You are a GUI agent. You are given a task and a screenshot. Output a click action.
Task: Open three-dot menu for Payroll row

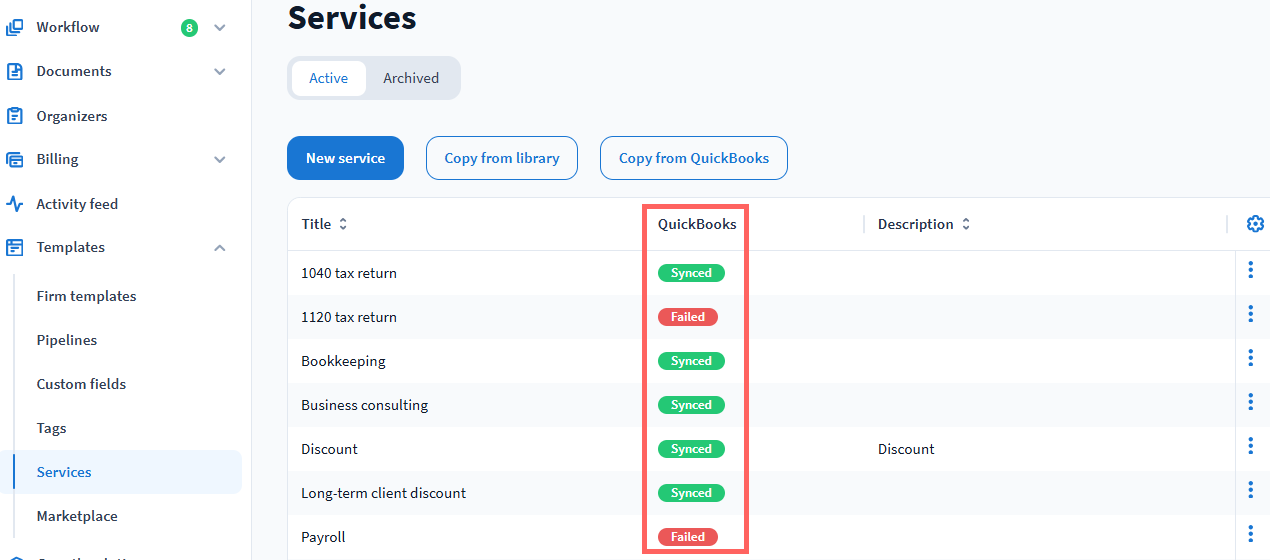pos(1250,534)
